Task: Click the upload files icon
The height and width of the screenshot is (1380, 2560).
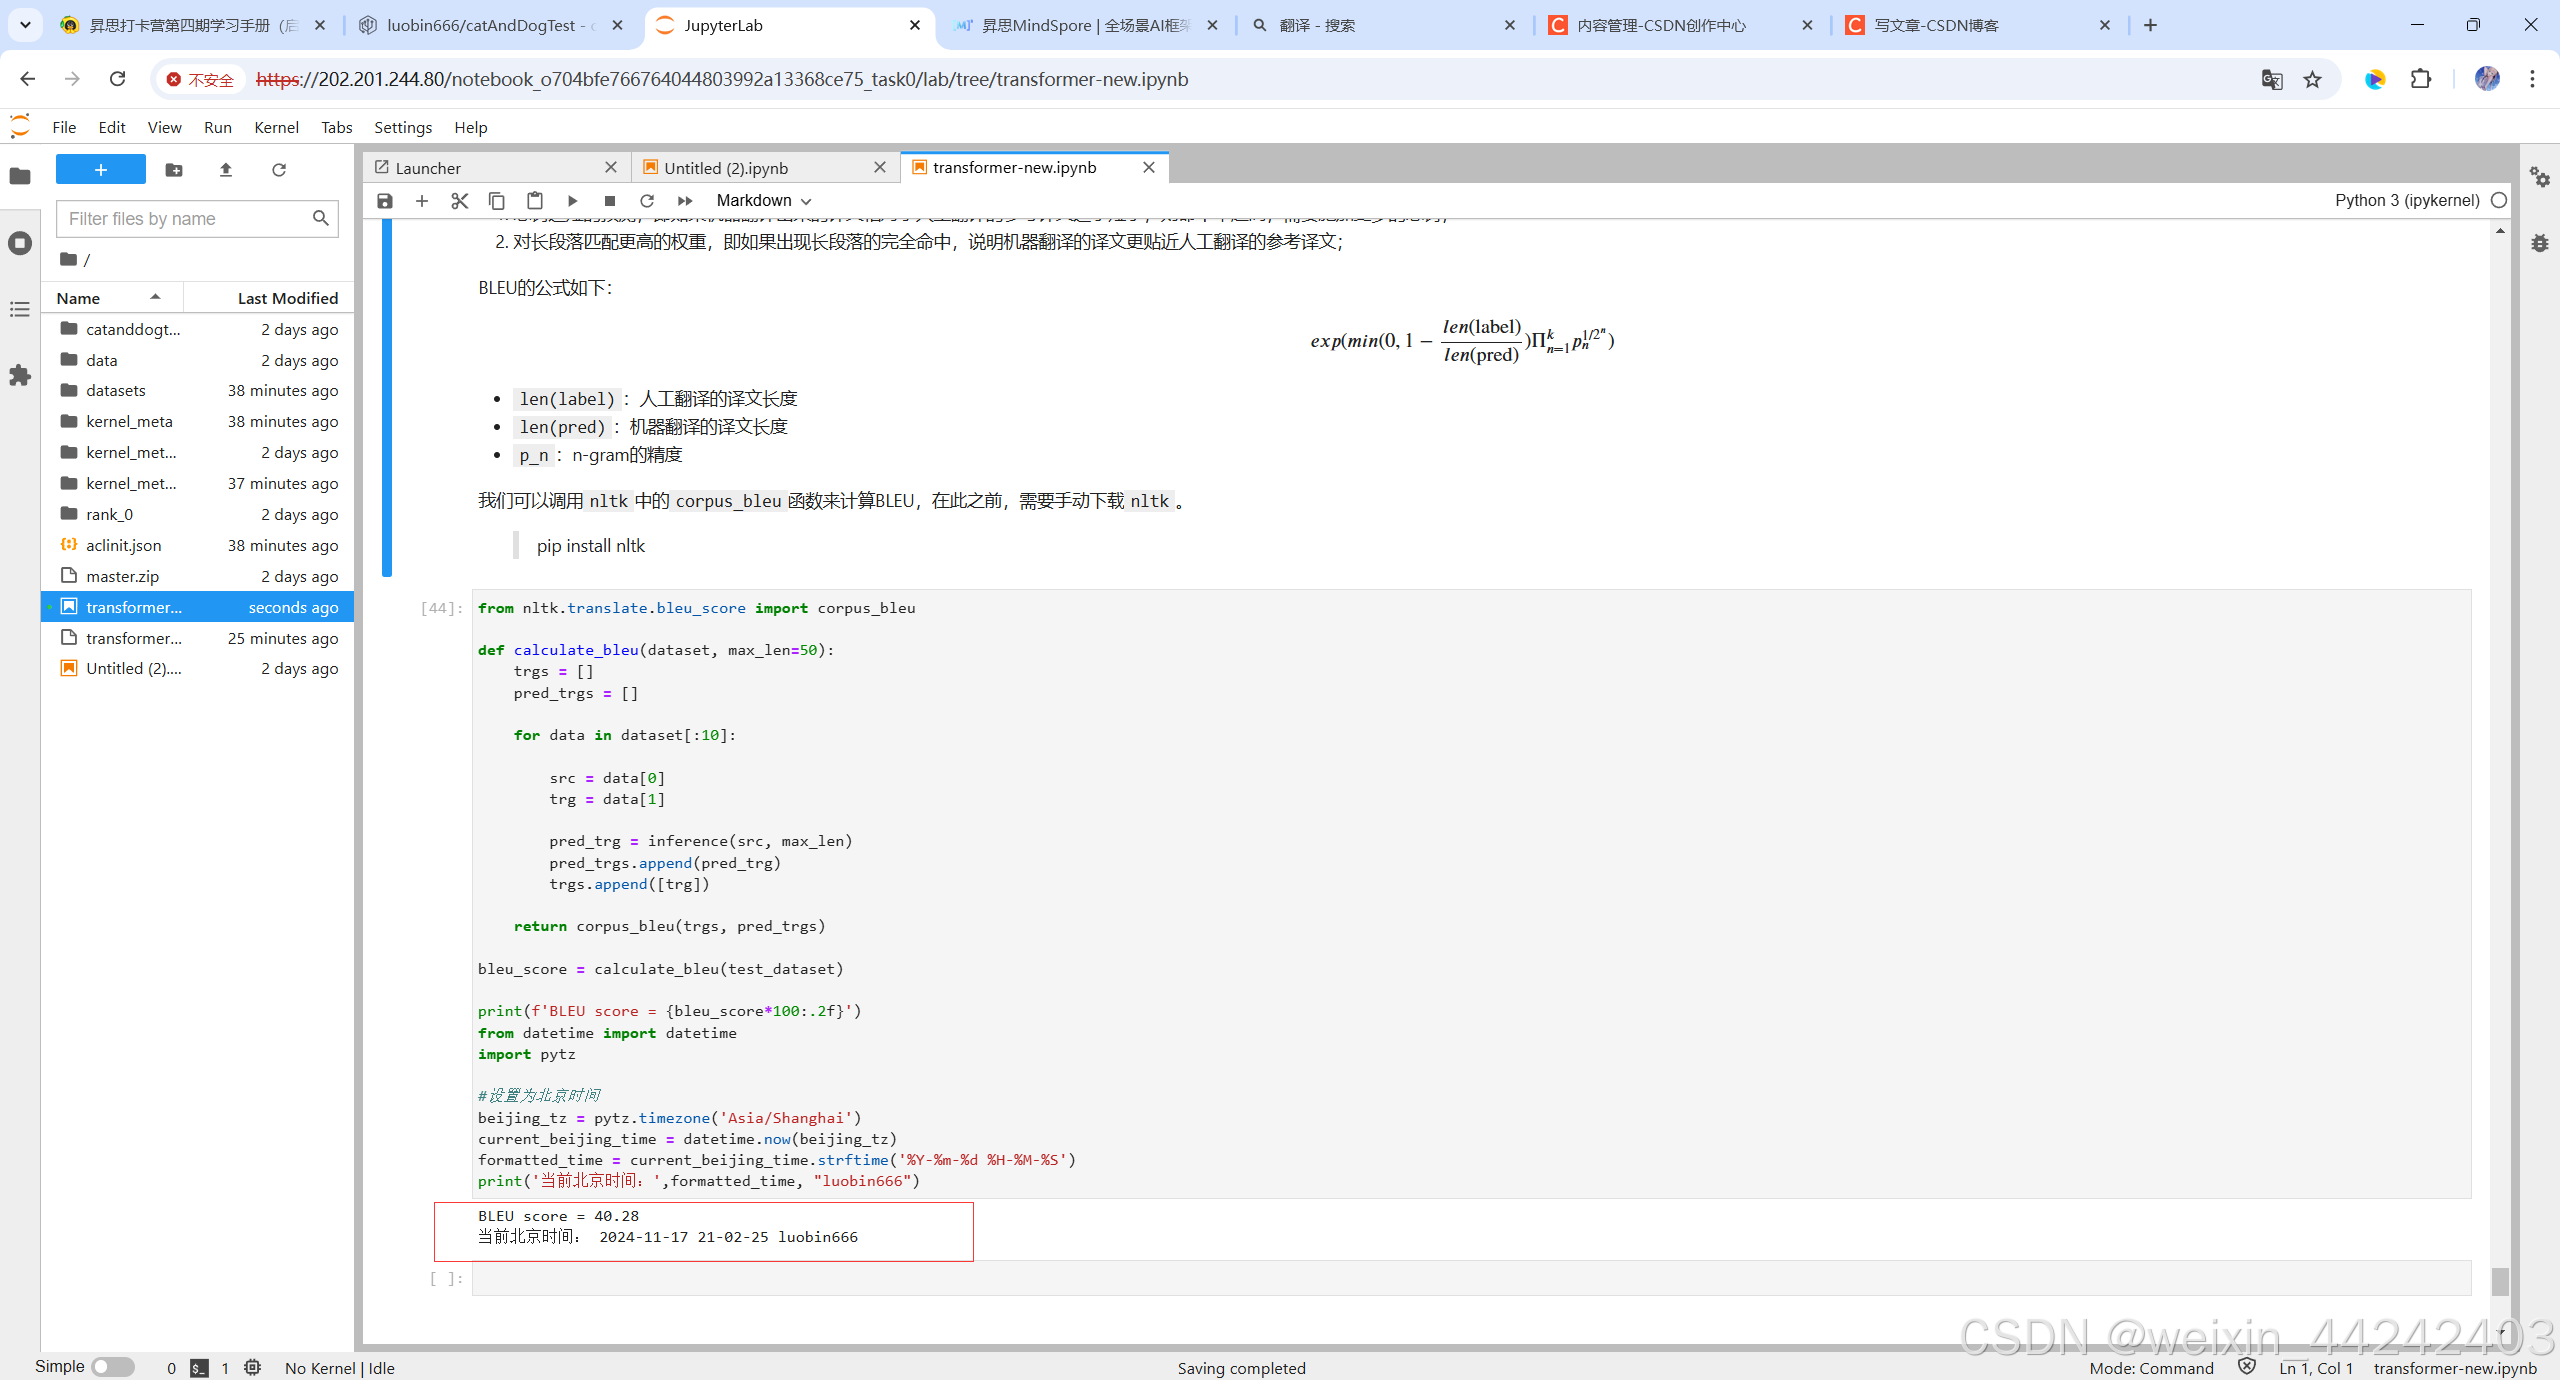Action: coord(226,170)
